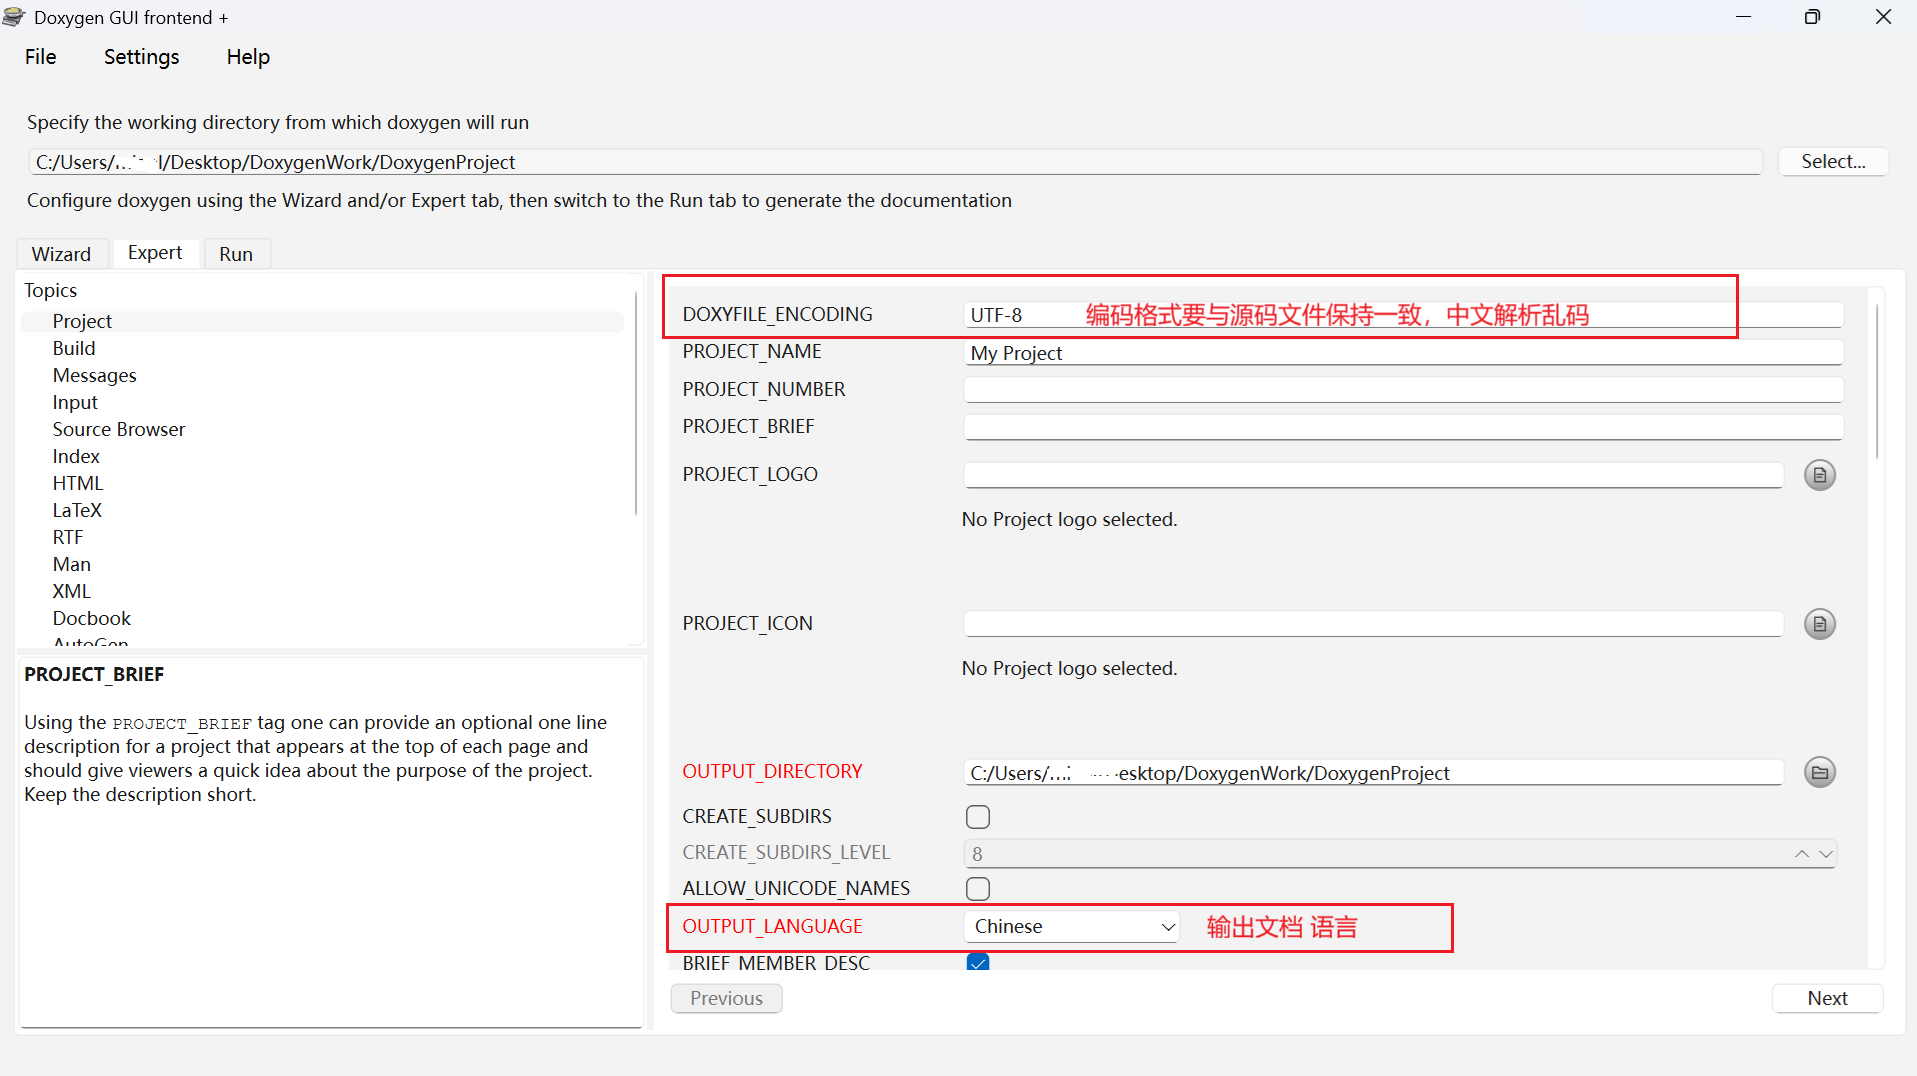1917x1076 pixels.
Task: Toggle the CREATE_SUBDIRS checkbox
Action: (x=978, y=817)
